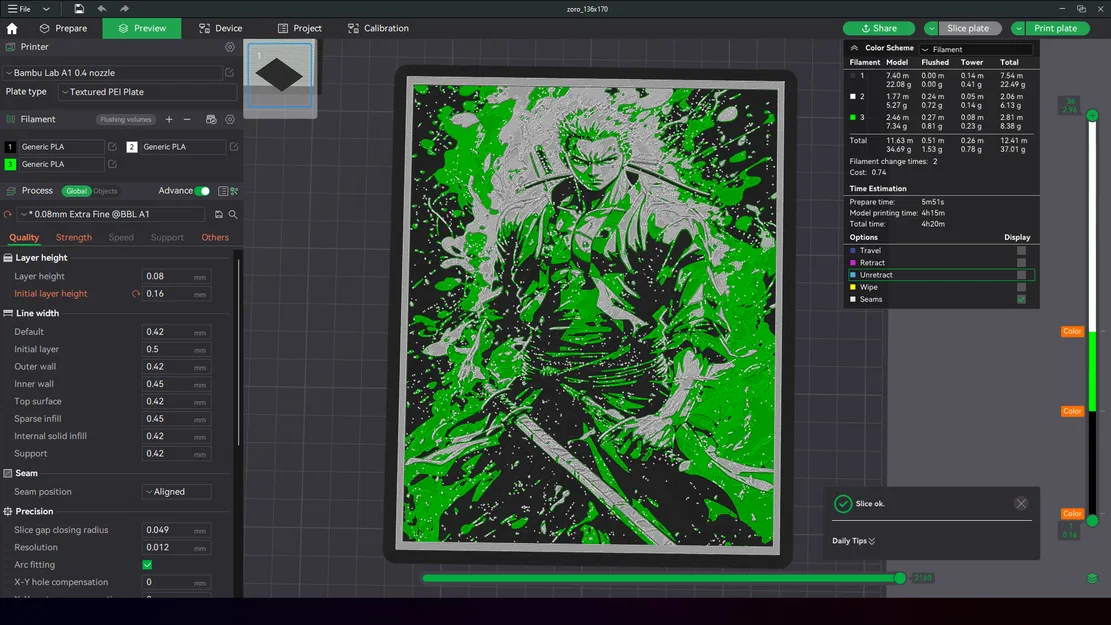Click the AMS sync icon in Filament bar
The height and width of the screenshot is (625, 1111).
pos(211,119)
